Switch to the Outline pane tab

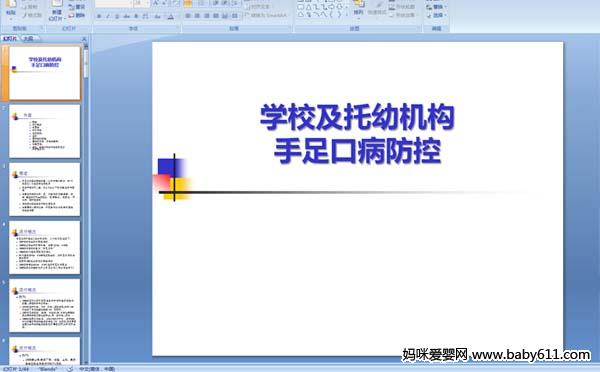pos(28,38)
